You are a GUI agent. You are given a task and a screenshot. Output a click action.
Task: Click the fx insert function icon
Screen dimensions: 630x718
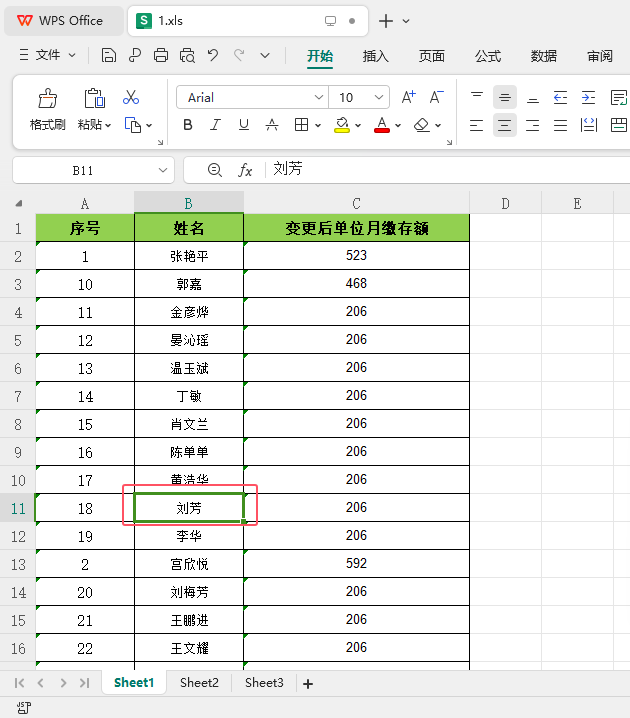click(x=245, y=170)
